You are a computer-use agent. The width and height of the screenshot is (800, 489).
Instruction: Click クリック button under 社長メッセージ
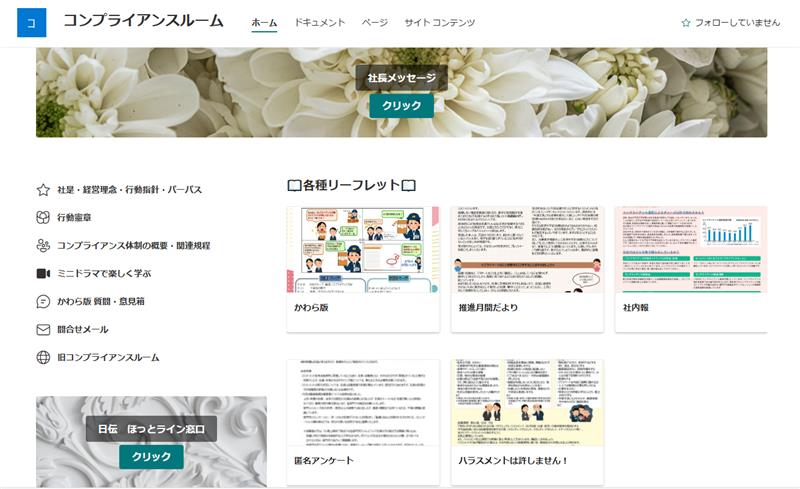pyautogui.click(x=401, y=106)
